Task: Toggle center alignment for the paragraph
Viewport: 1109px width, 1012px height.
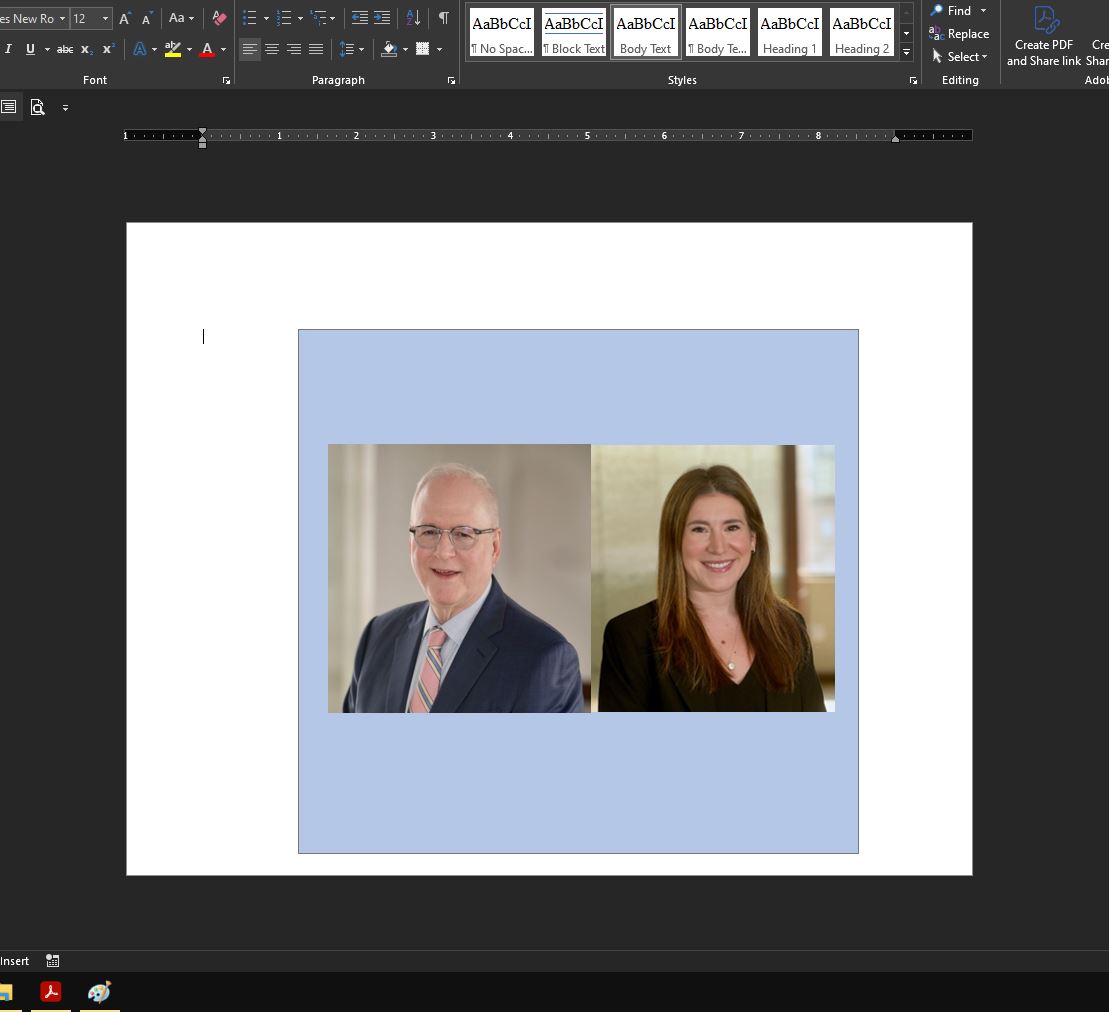Action: click(x=272, y=49)
